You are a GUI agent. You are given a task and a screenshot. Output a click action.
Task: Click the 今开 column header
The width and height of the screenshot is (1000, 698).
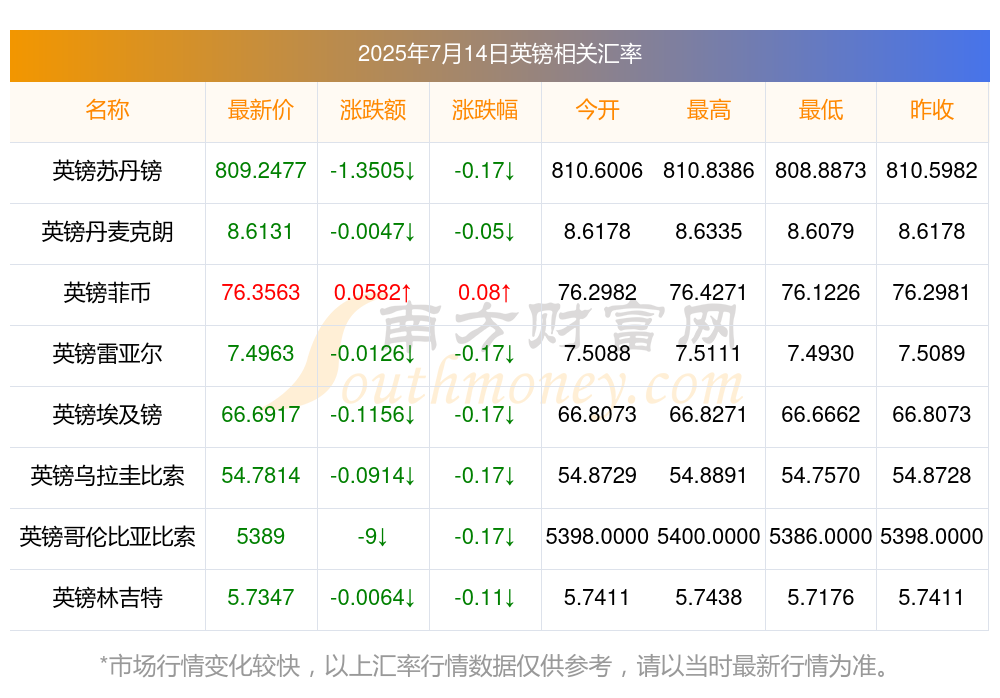[597, 110]
